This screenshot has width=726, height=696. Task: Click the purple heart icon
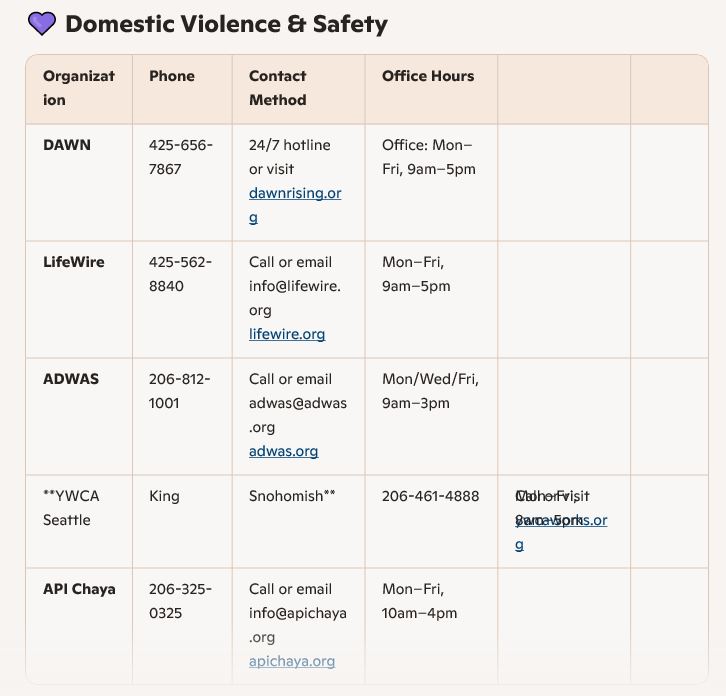(x=42, y=24)
